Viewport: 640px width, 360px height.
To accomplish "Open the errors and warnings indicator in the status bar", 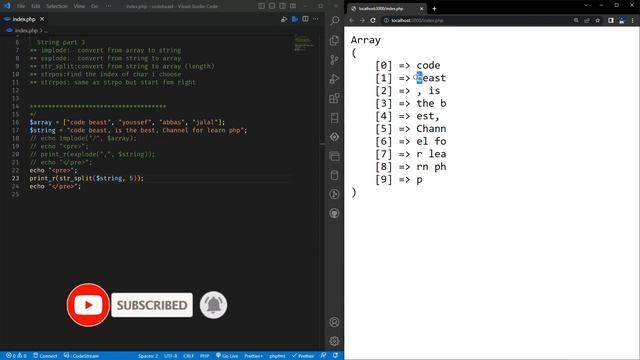I will click(x=16, y=356).
